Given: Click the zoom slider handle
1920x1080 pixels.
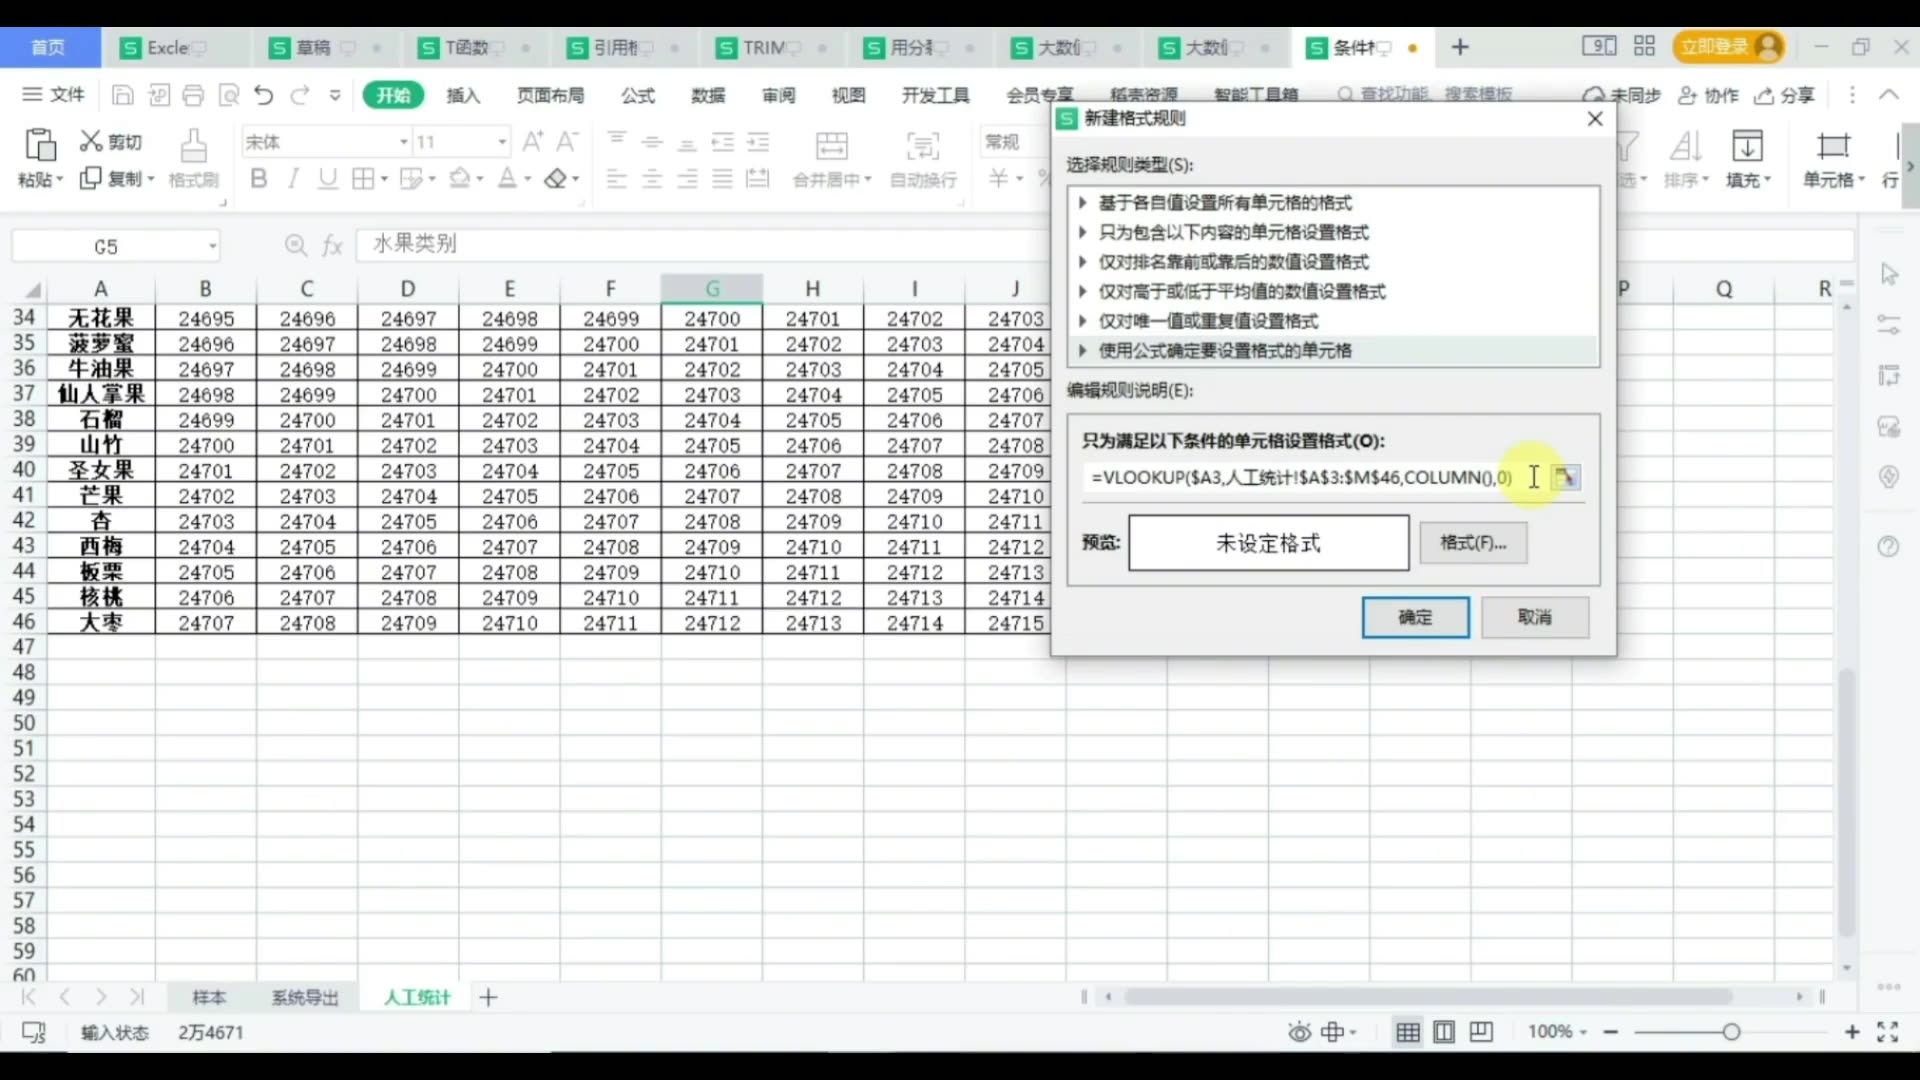Looking at the screenshot, I should (1731, 1032).
